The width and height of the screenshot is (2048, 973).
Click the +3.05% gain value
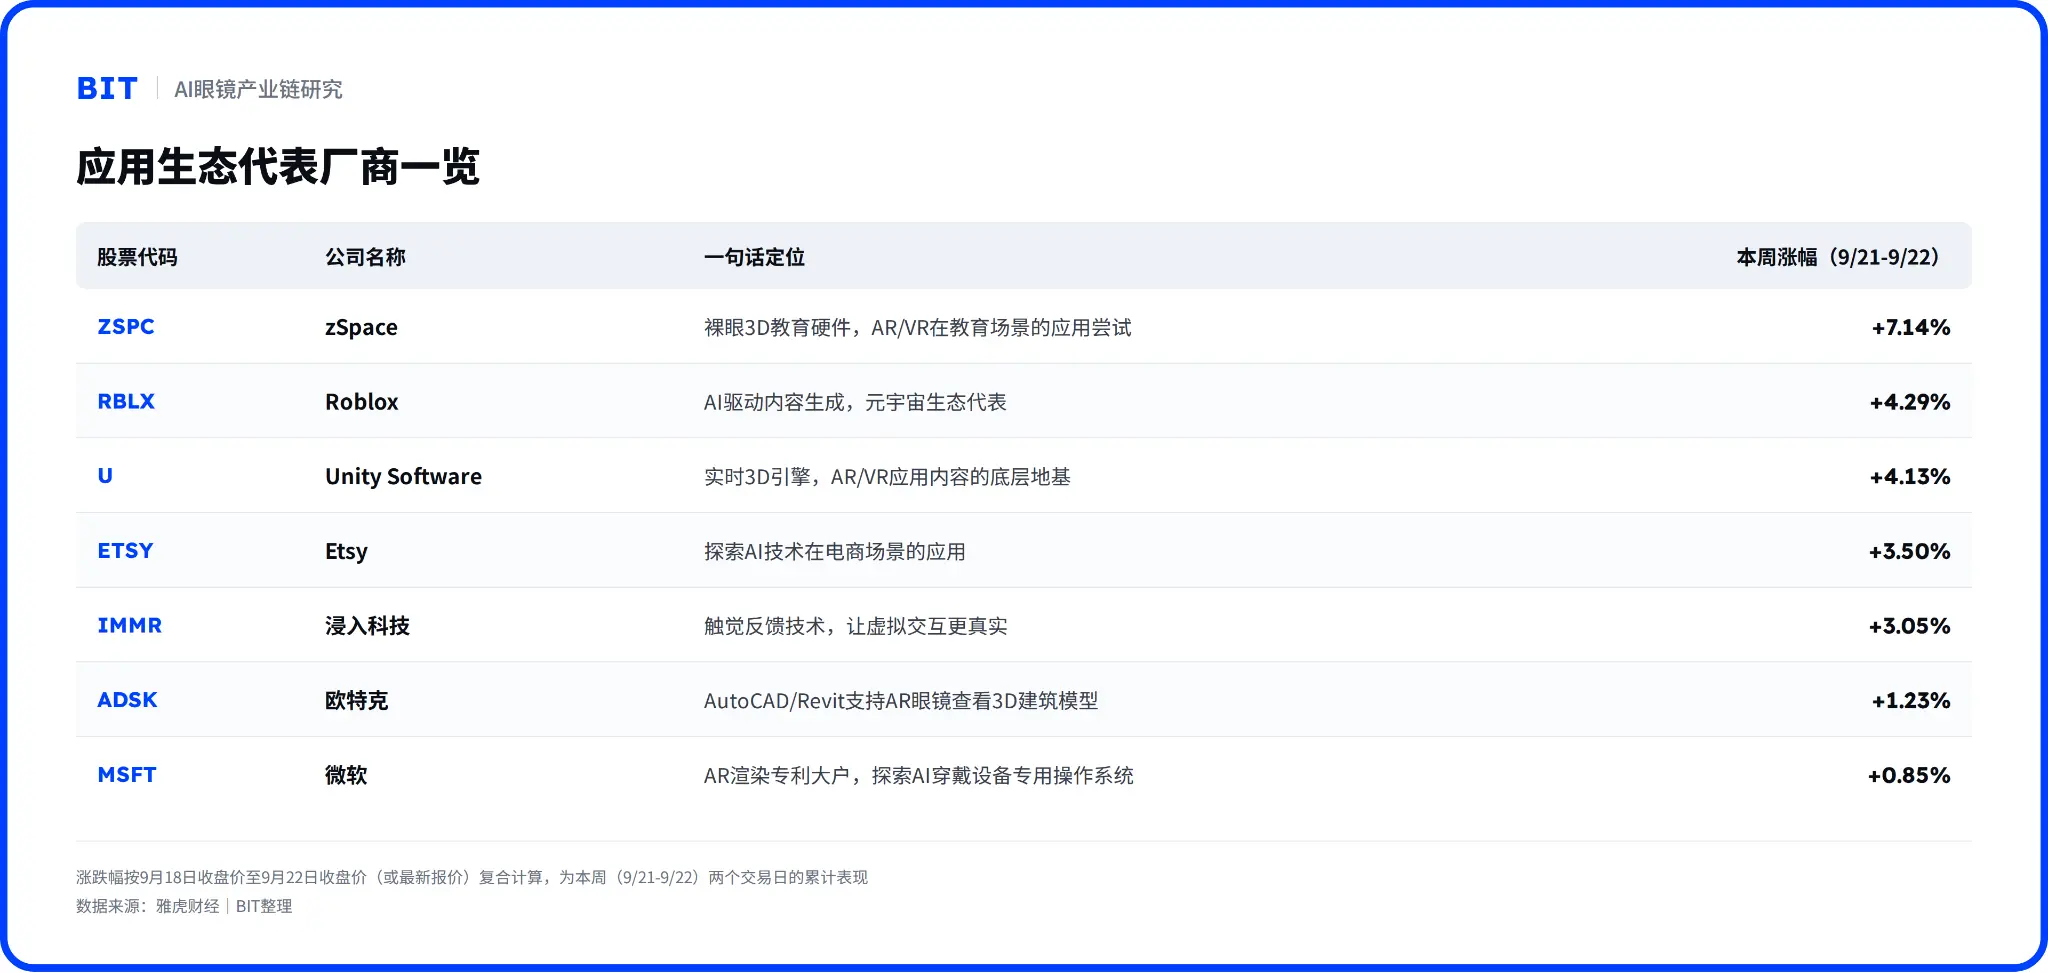pos(1910,626)
